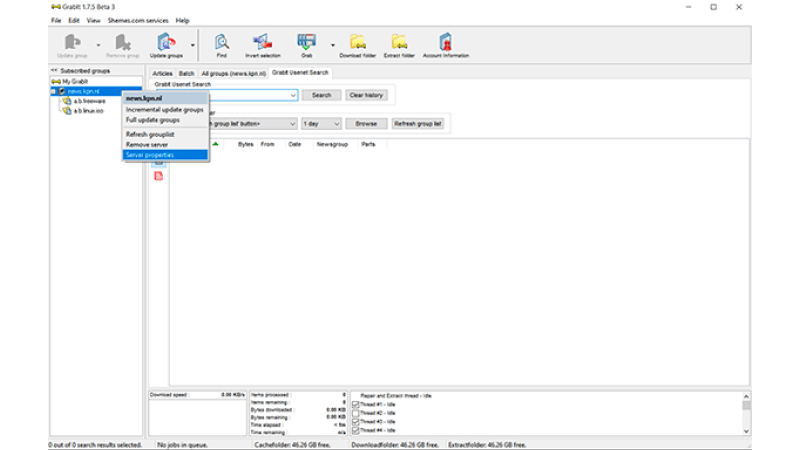This screenshot has width=800, height=450.
Task: Open the Download folder
Action: (x=358, y=45)
